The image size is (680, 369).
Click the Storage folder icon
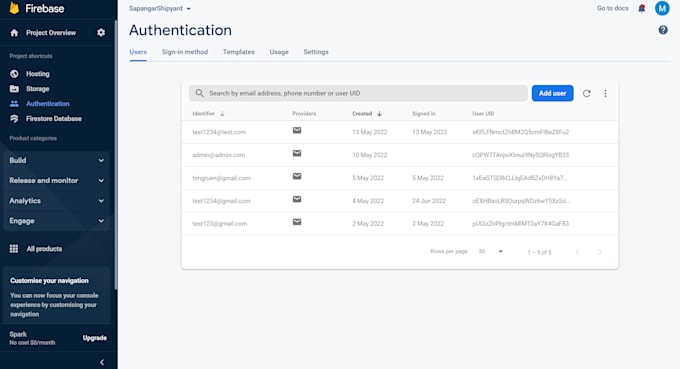coord(14,88)
